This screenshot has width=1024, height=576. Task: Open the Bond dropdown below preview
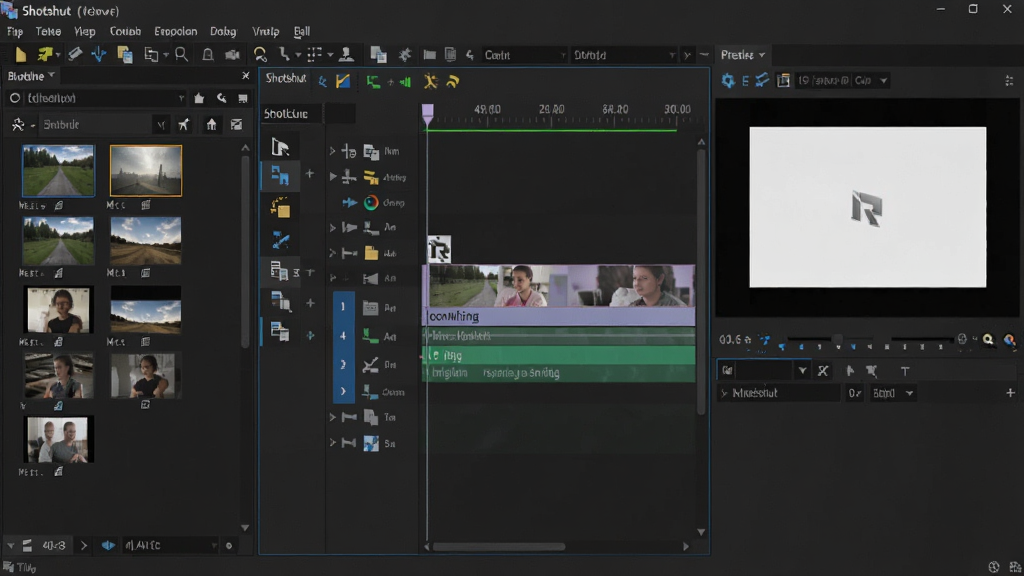[x=893, y=393]
